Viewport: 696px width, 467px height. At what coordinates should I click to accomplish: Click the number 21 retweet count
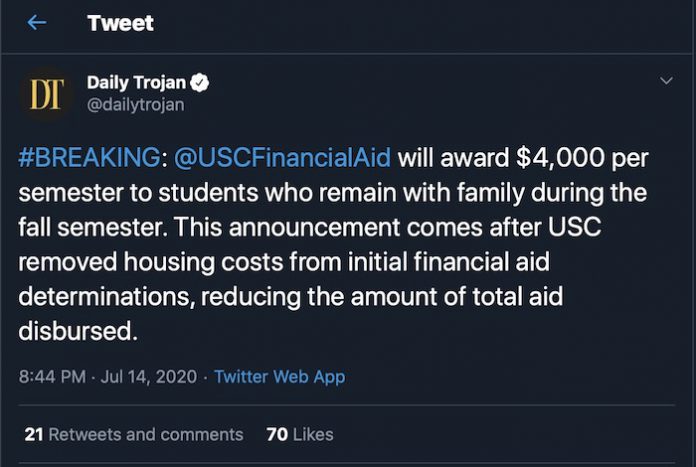point(34,435)
